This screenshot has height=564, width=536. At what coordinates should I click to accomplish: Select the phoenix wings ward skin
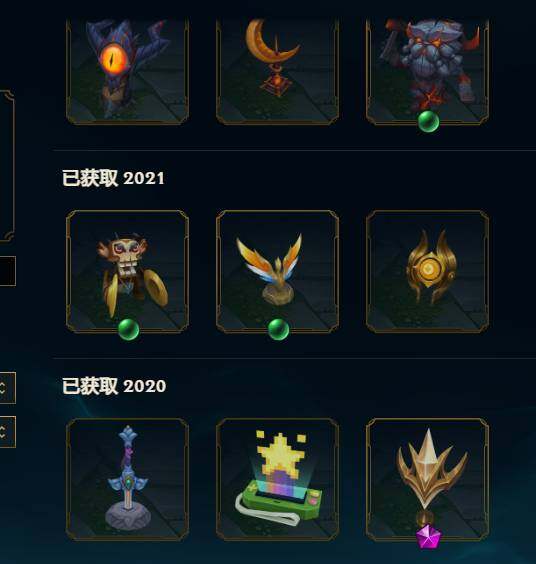click(277, 272)
